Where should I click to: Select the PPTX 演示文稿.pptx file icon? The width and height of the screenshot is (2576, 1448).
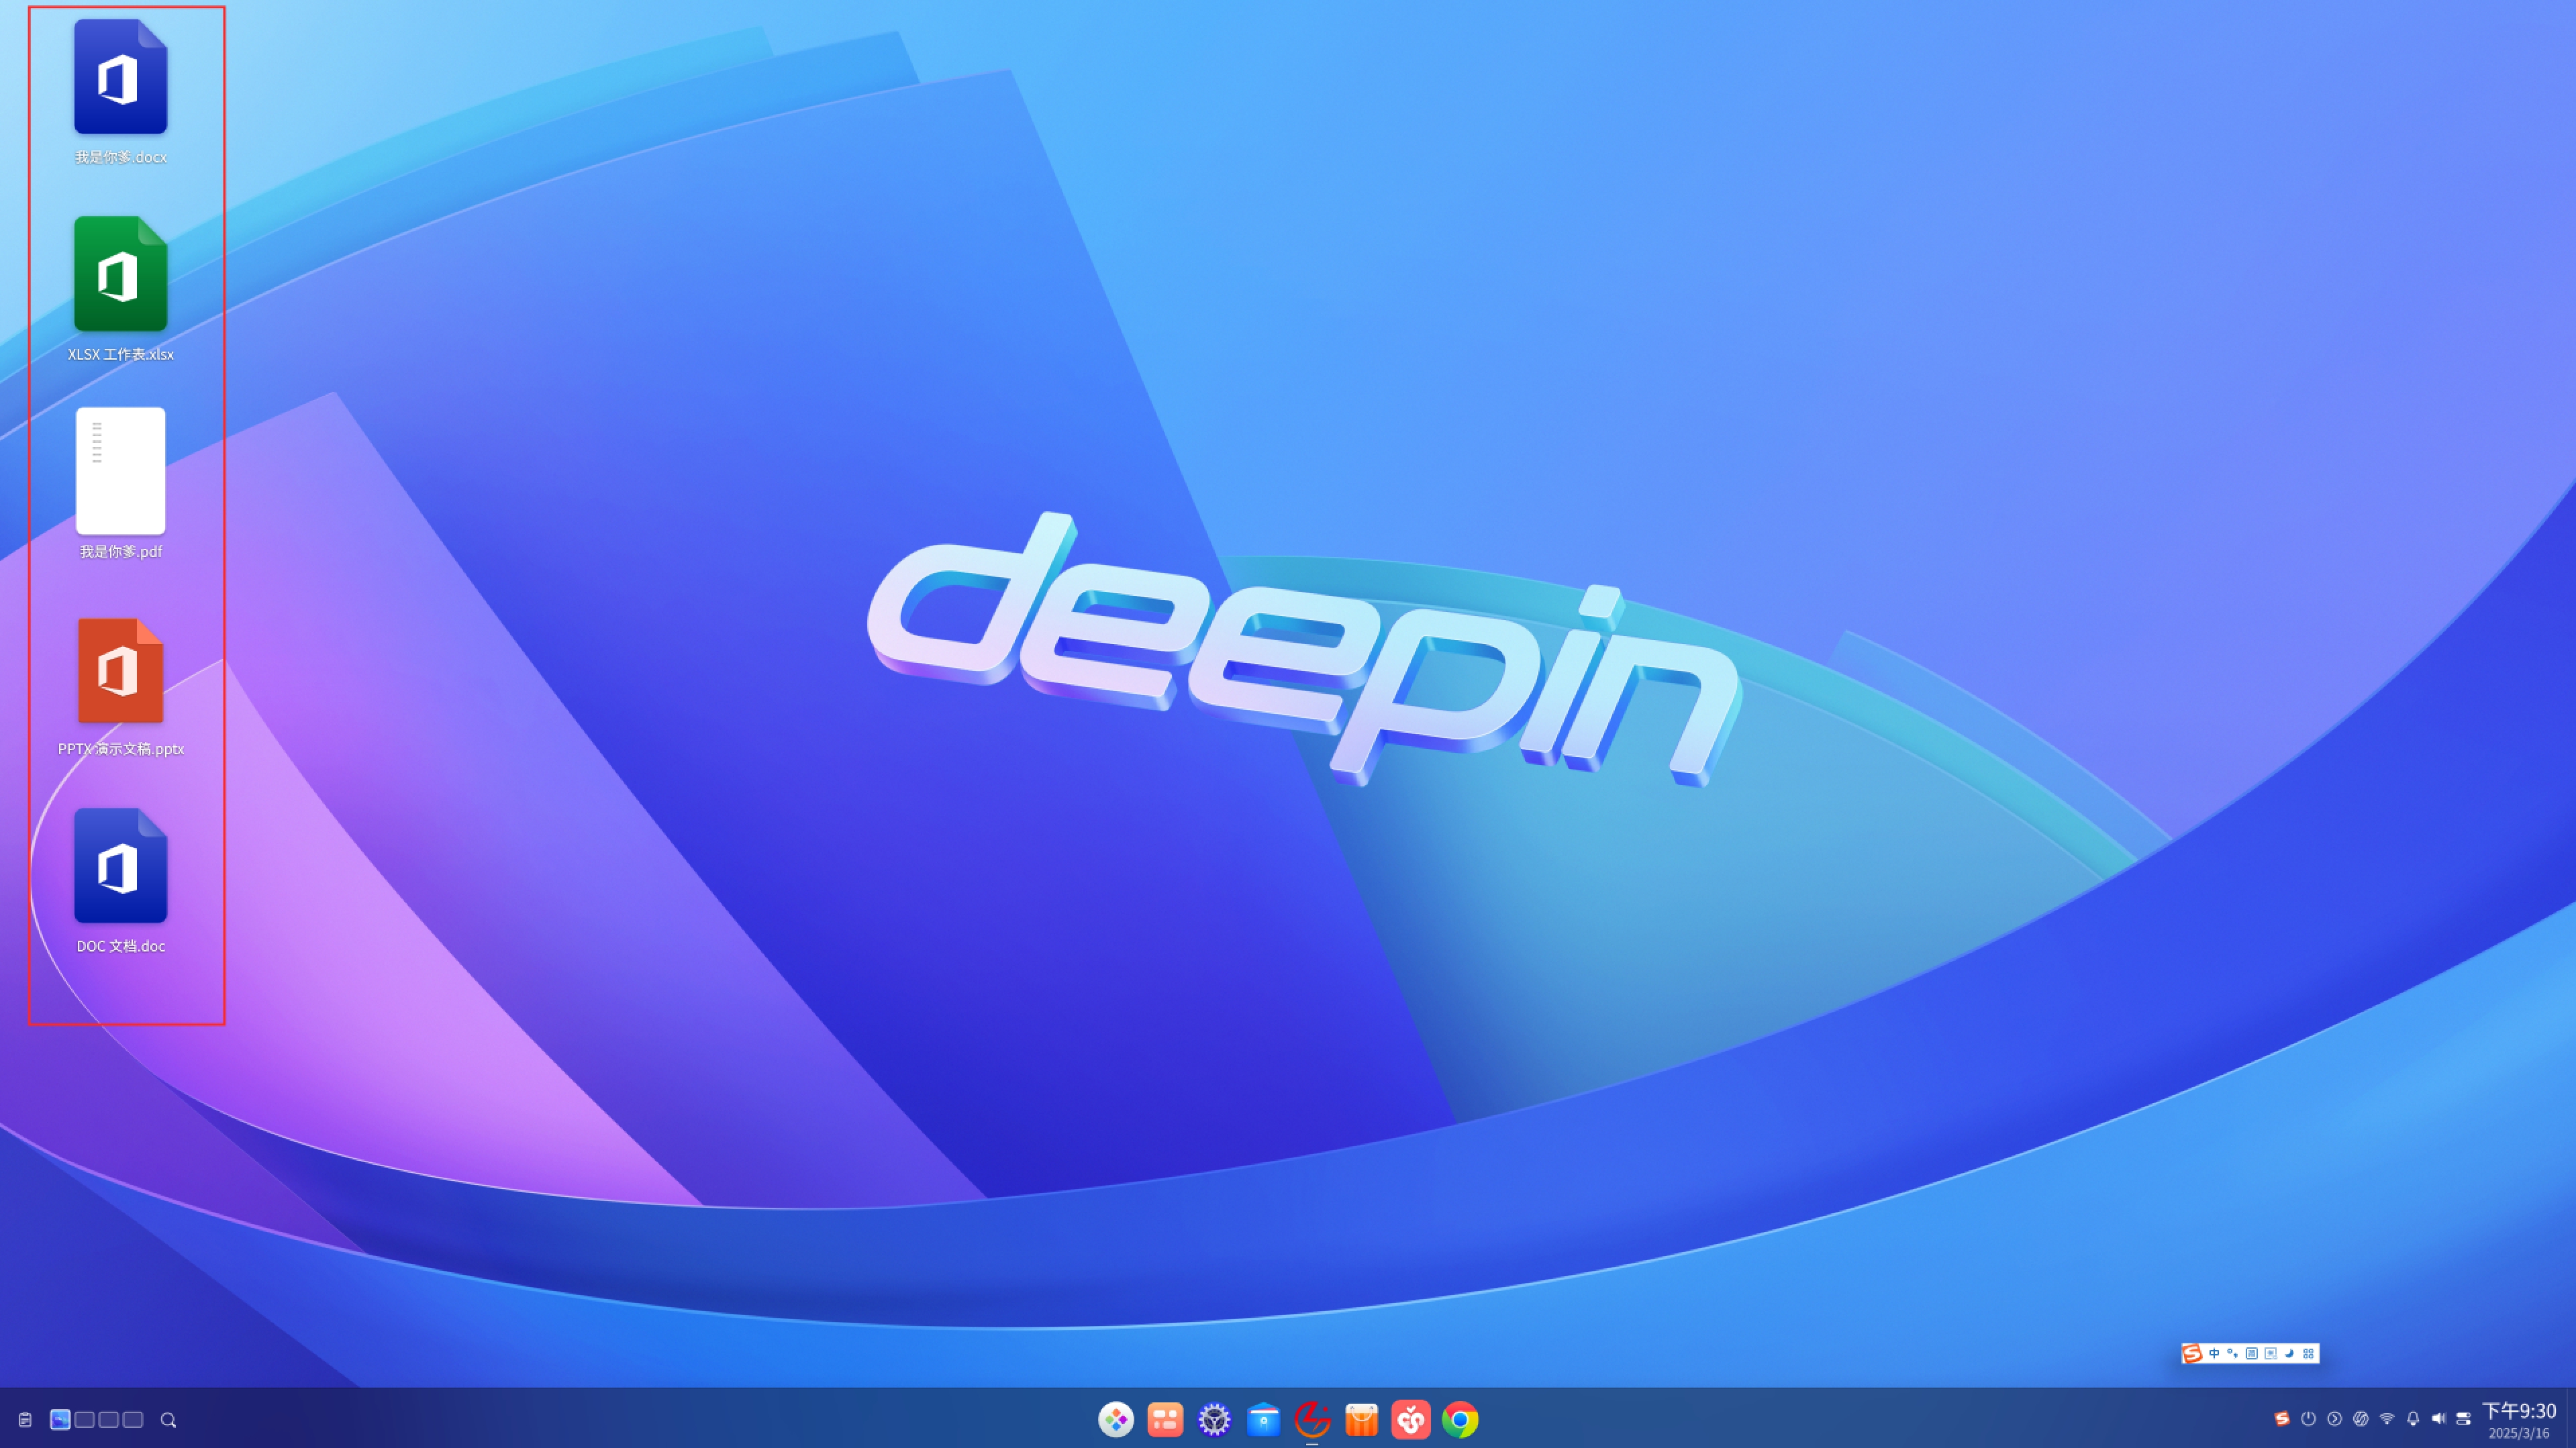point(120,670)
